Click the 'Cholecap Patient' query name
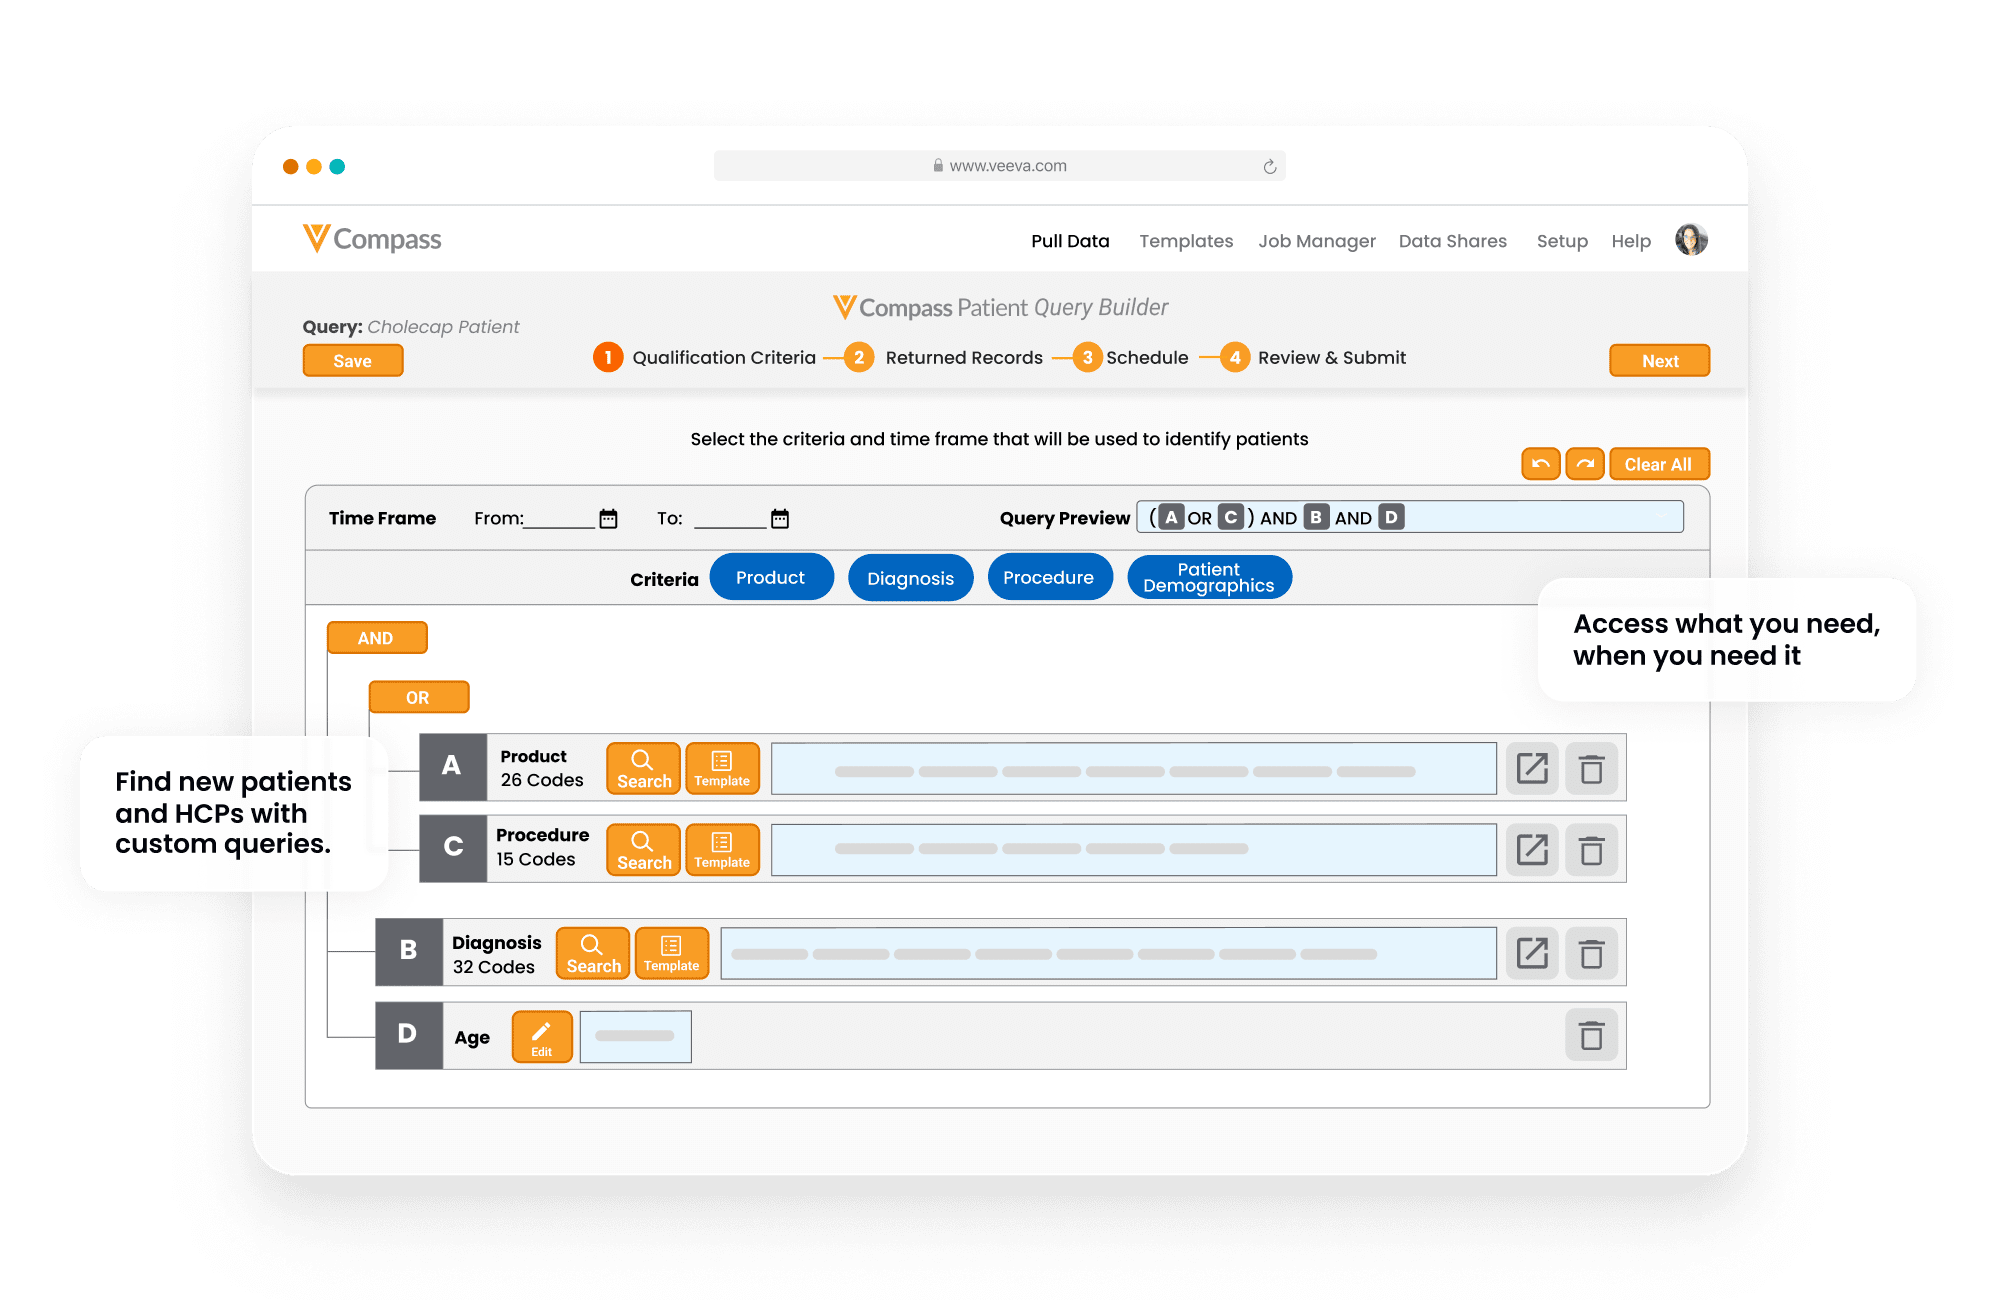The image size is (2000, 1300). click(x=443, y=327)
